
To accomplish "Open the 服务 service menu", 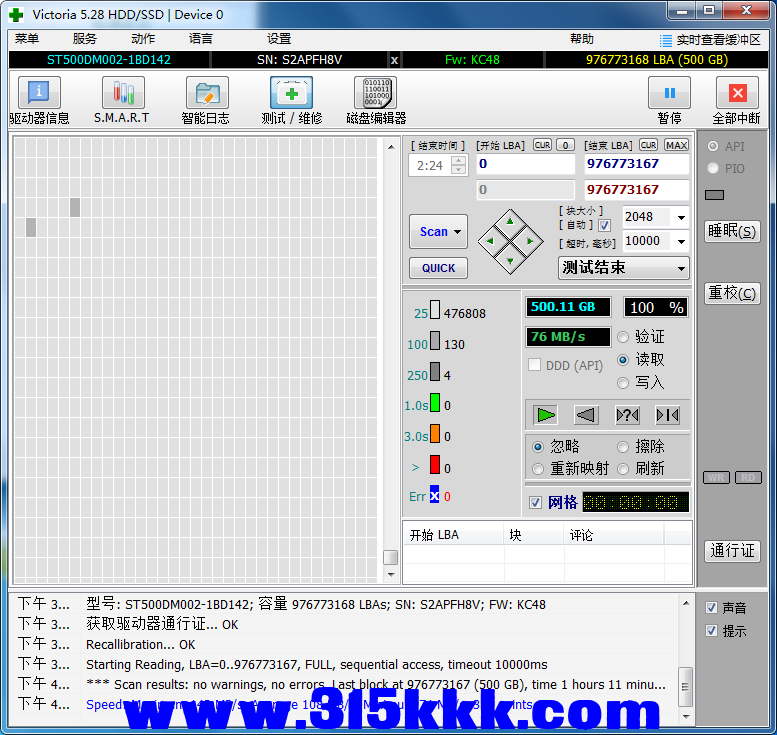I will pyautogui.click(x=85, y=39).
